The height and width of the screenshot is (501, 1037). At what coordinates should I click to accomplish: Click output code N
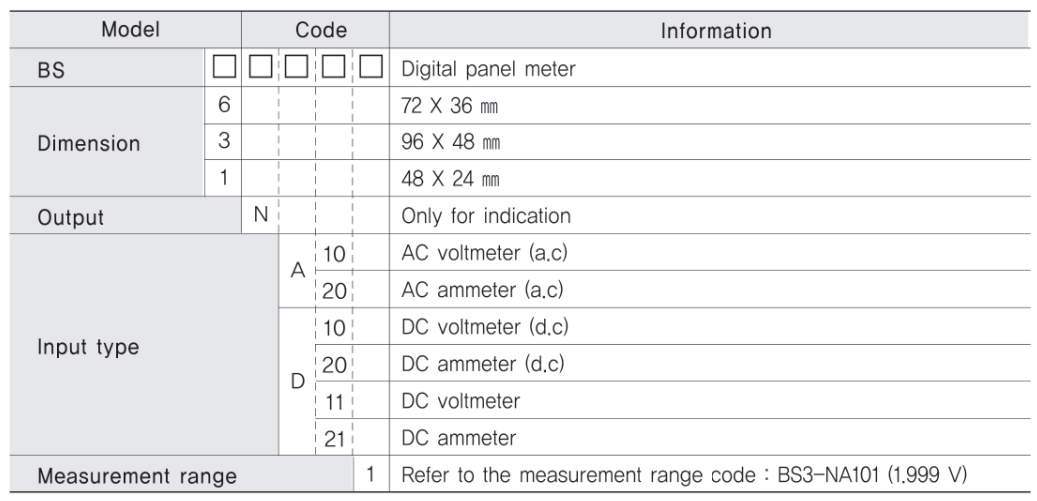click(x=261, y=215)
